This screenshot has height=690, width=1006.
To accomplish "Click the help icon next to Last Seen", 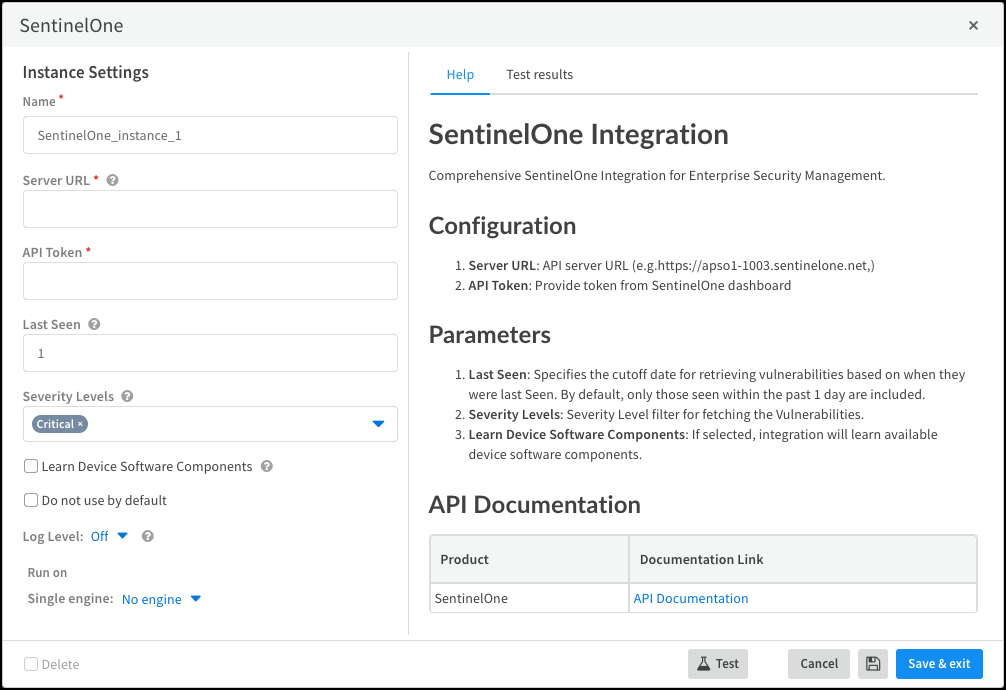I will 94,325.
